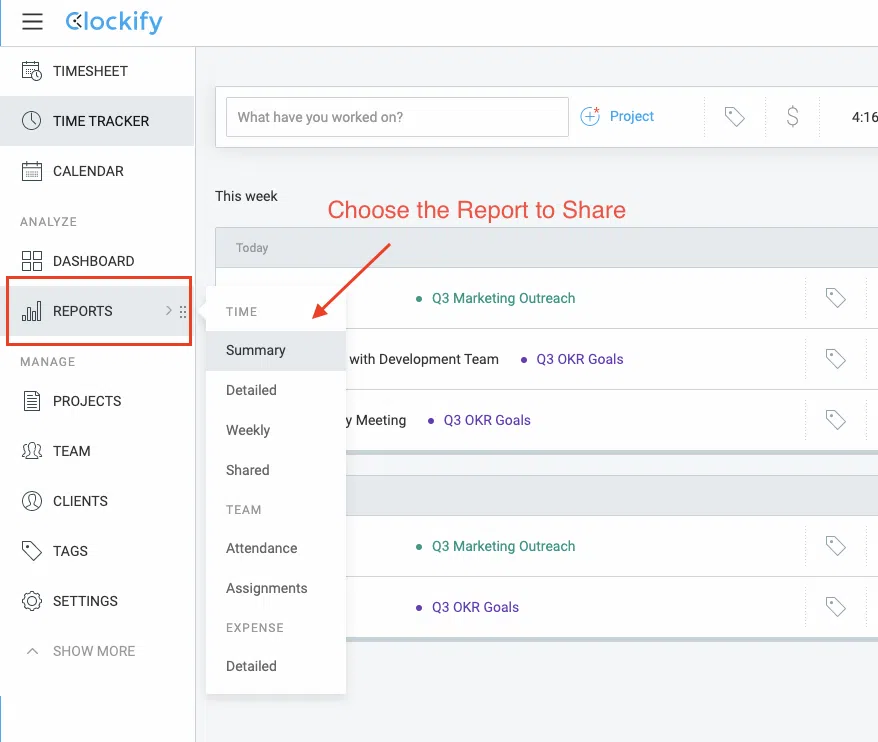Click the Q3 Marketing Outreach project link

(503, 298)
